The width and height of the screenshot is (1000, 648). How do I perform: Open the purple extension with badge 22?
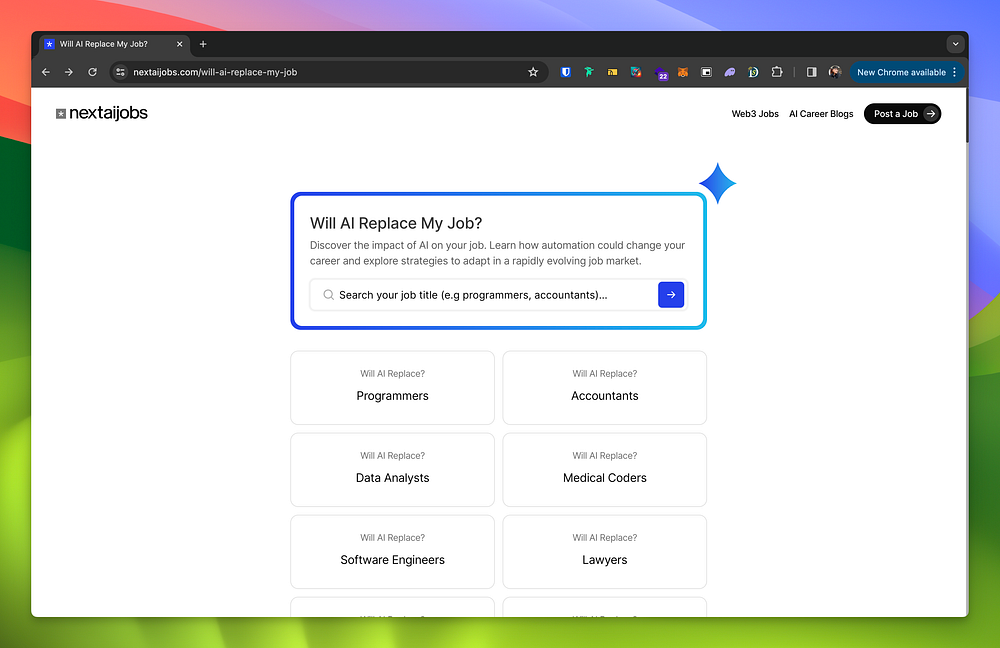661,73
